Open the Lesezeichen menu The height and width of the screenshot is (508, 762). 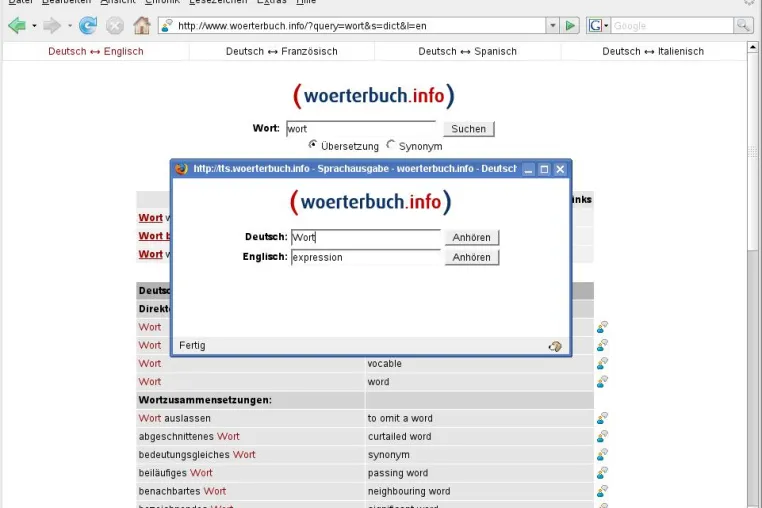point(218,2)
